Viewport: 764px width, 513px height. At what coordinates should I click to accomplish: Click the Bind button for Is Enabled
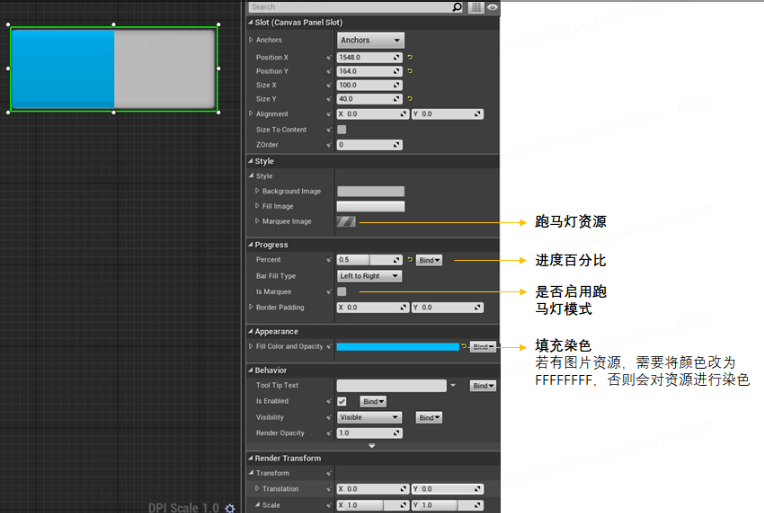pos(373,401)
